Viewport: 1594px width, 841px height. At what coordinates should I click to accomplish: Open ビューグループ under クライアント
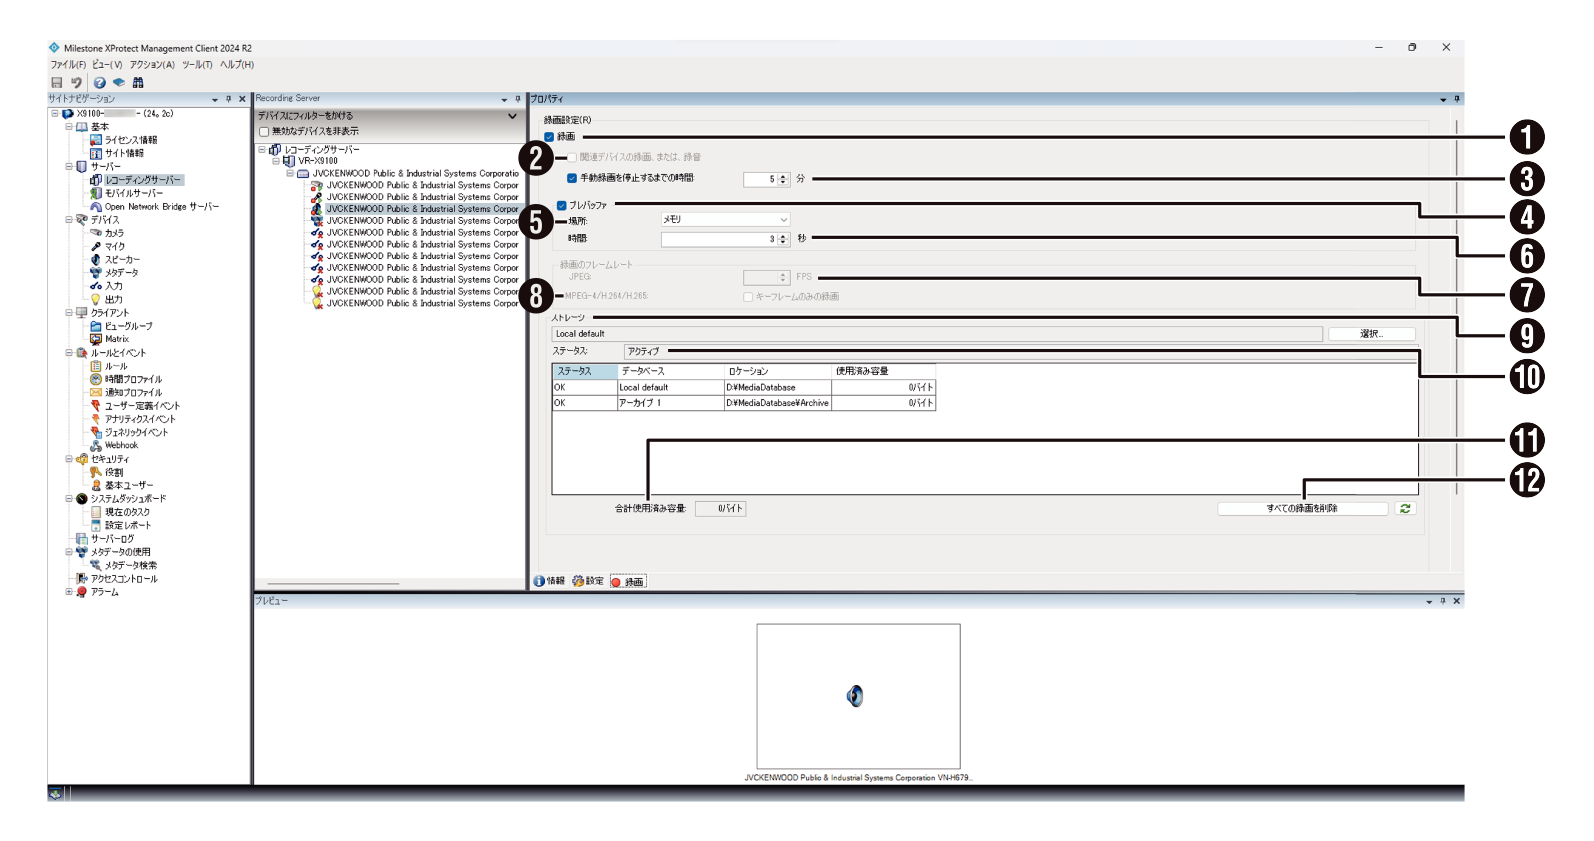(x=128, y=326)
